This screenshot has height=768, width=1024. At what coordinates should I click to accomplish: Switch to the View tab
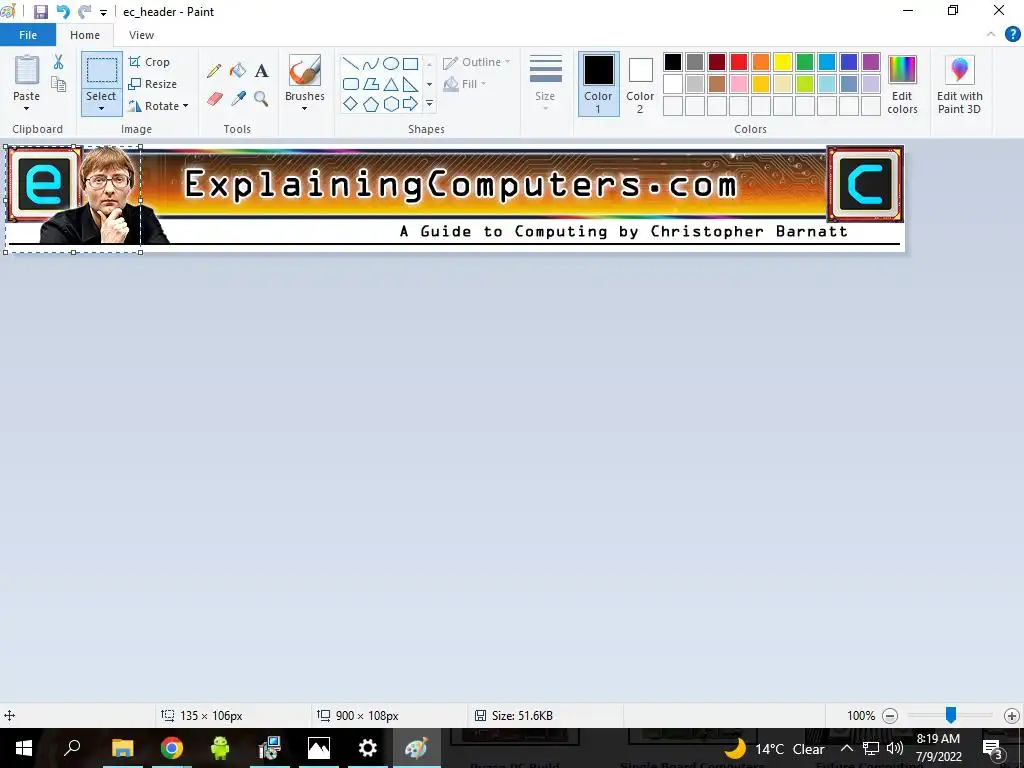pyautogui.click(x=141, y=35)
